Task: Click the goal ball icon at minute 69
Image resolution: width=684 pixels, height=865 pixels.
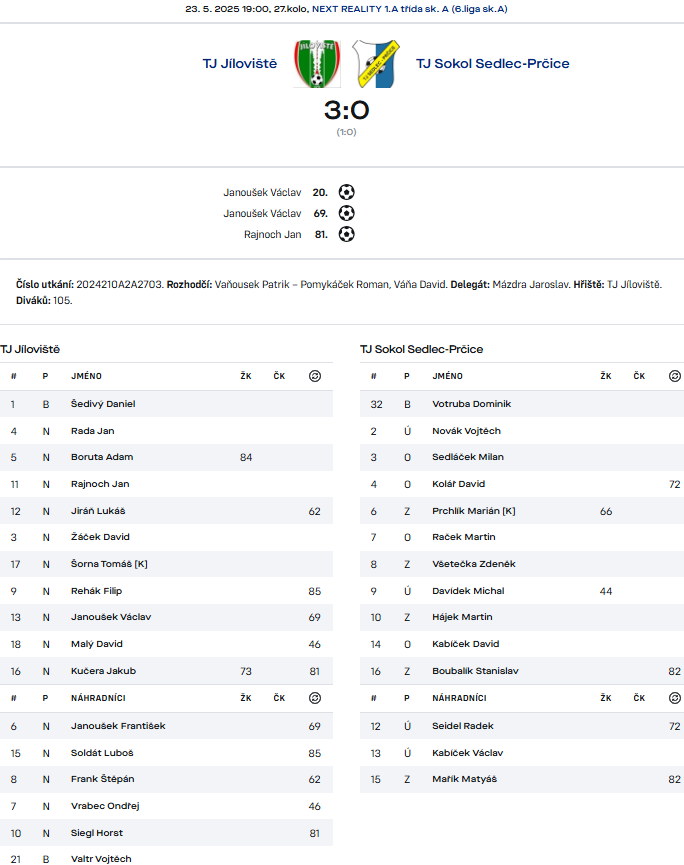Action: coord(346,213)
